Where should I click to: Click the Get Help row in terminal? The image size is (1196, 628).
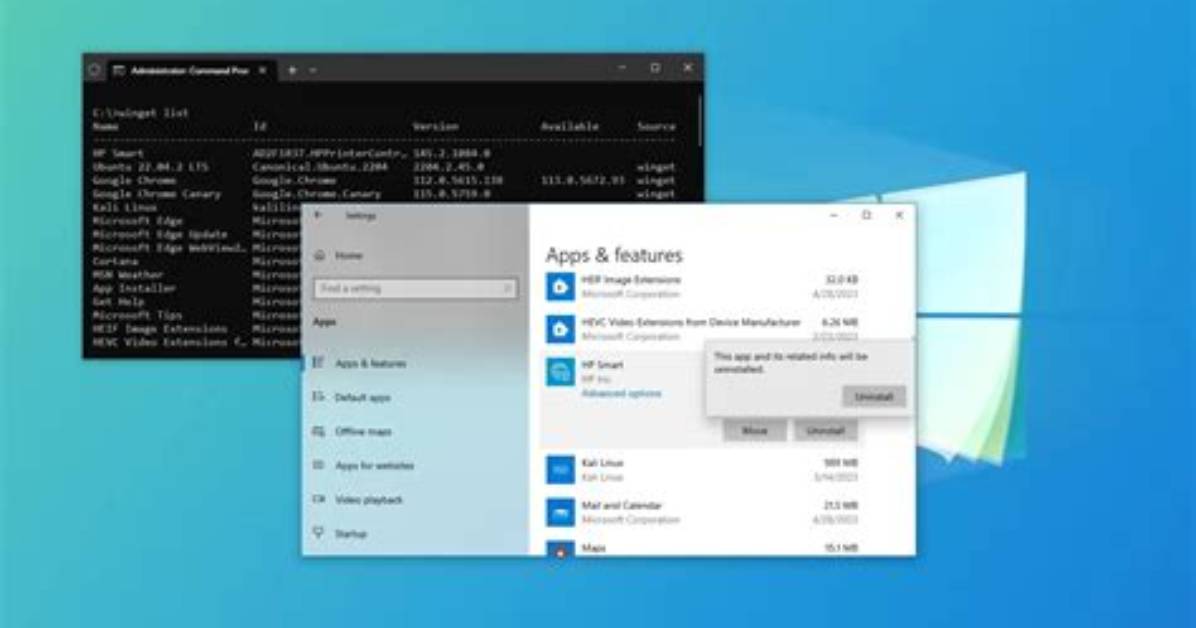click(198, 302)
